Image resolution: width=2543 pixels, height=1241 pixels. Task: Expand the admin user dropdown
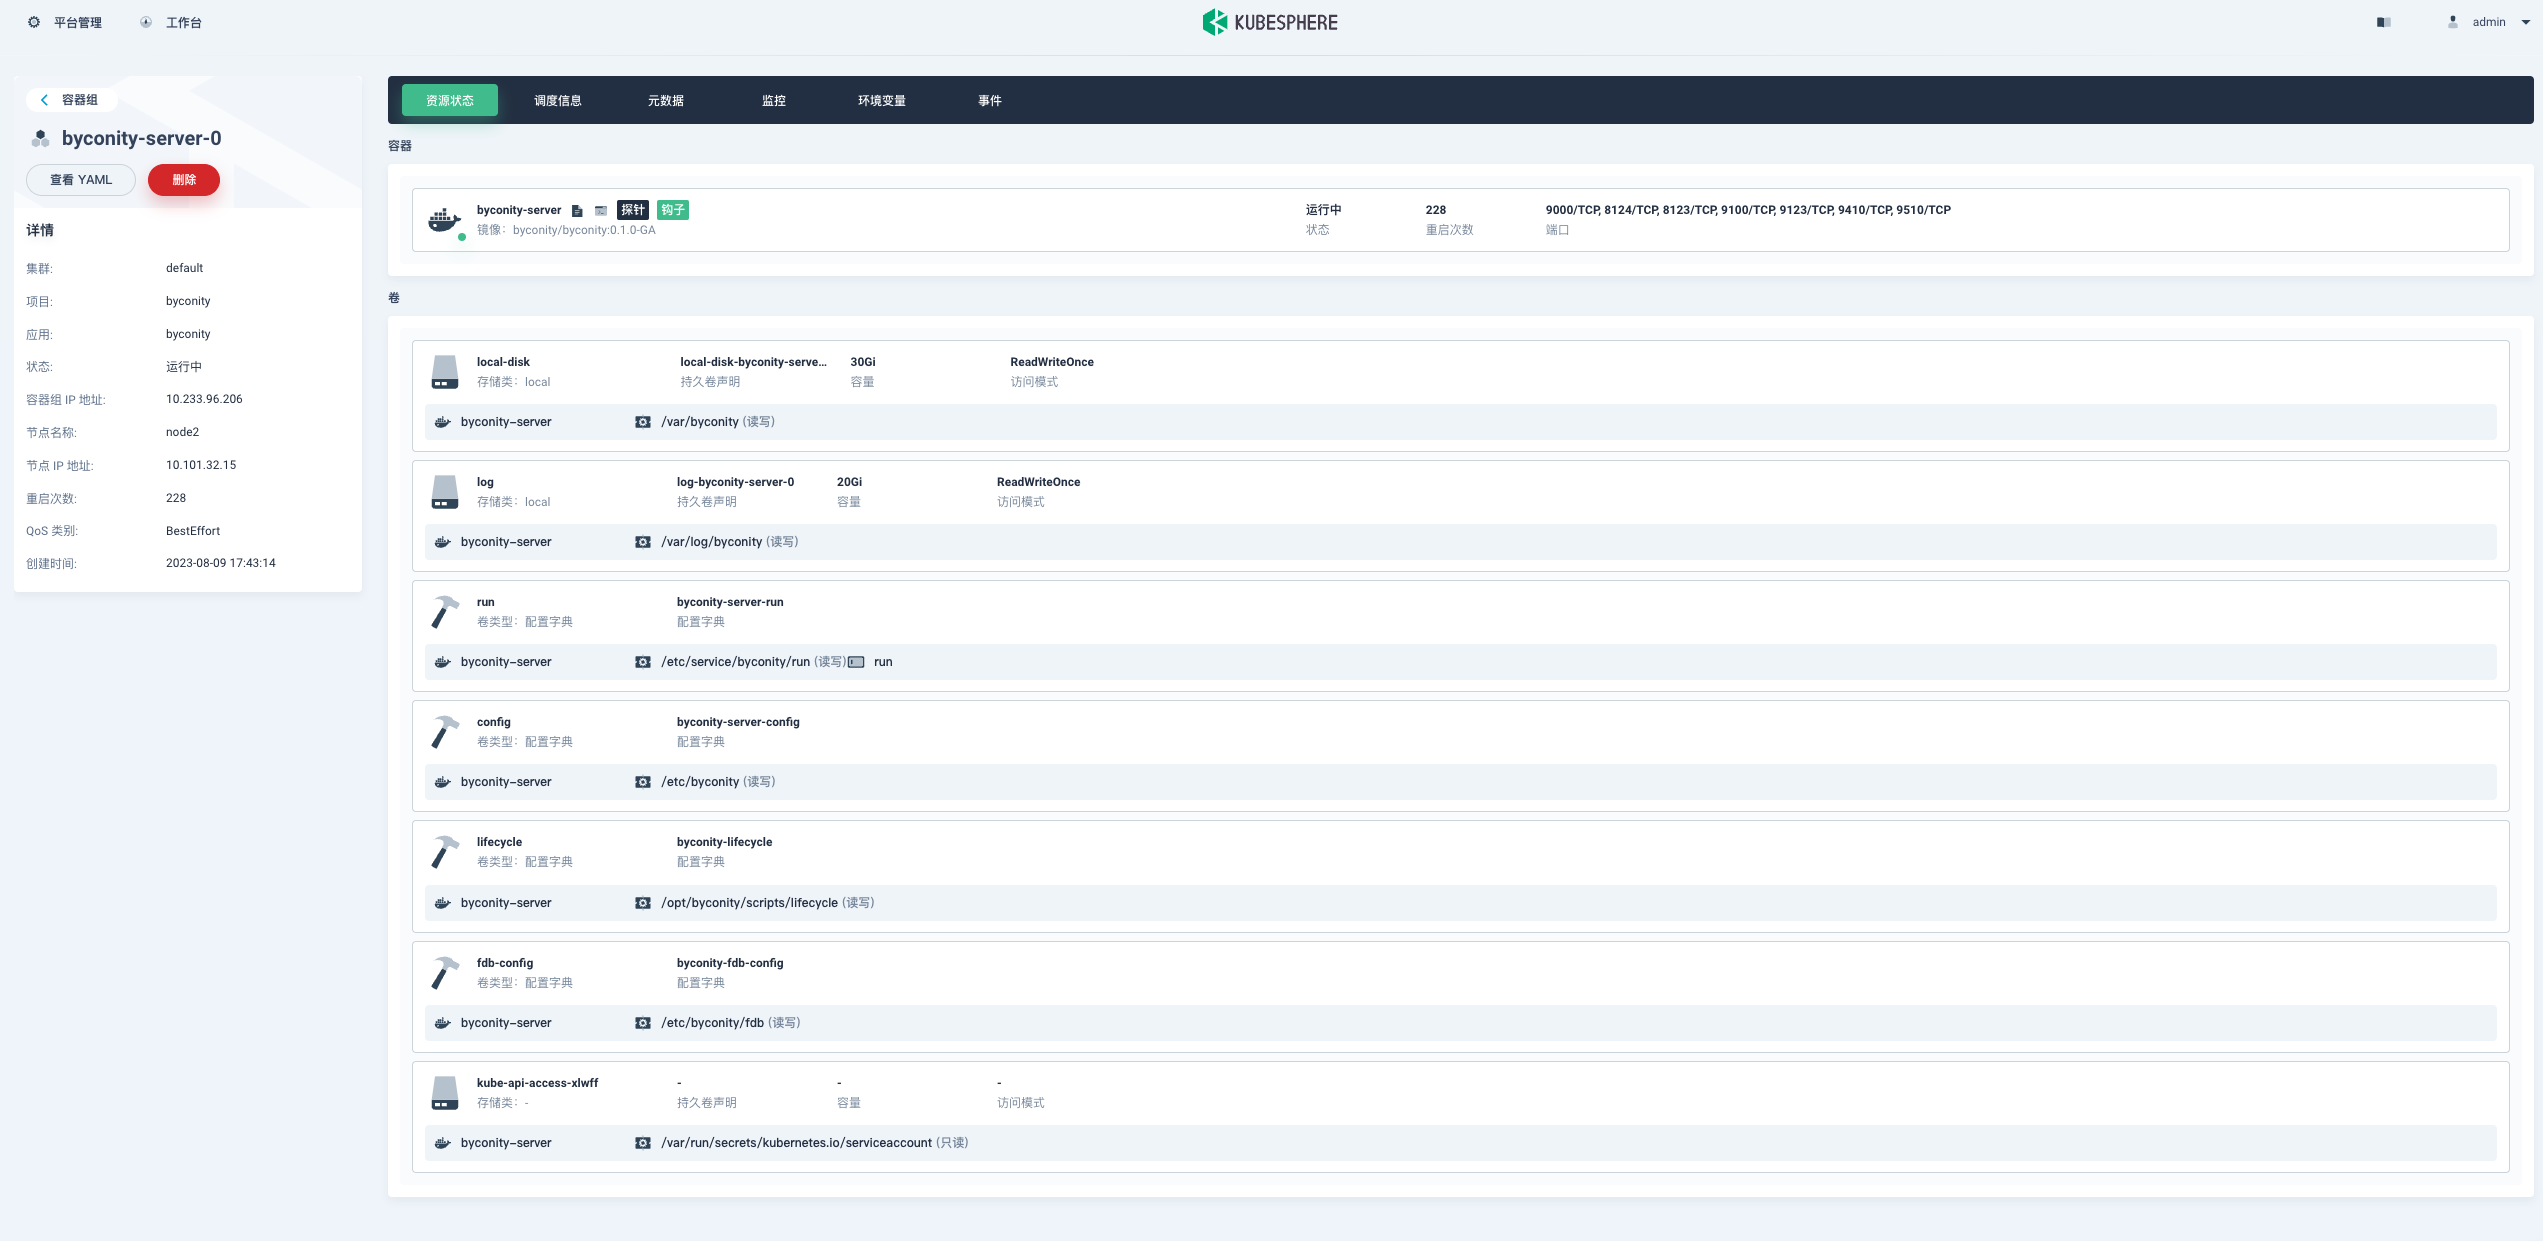point(2490,22)
